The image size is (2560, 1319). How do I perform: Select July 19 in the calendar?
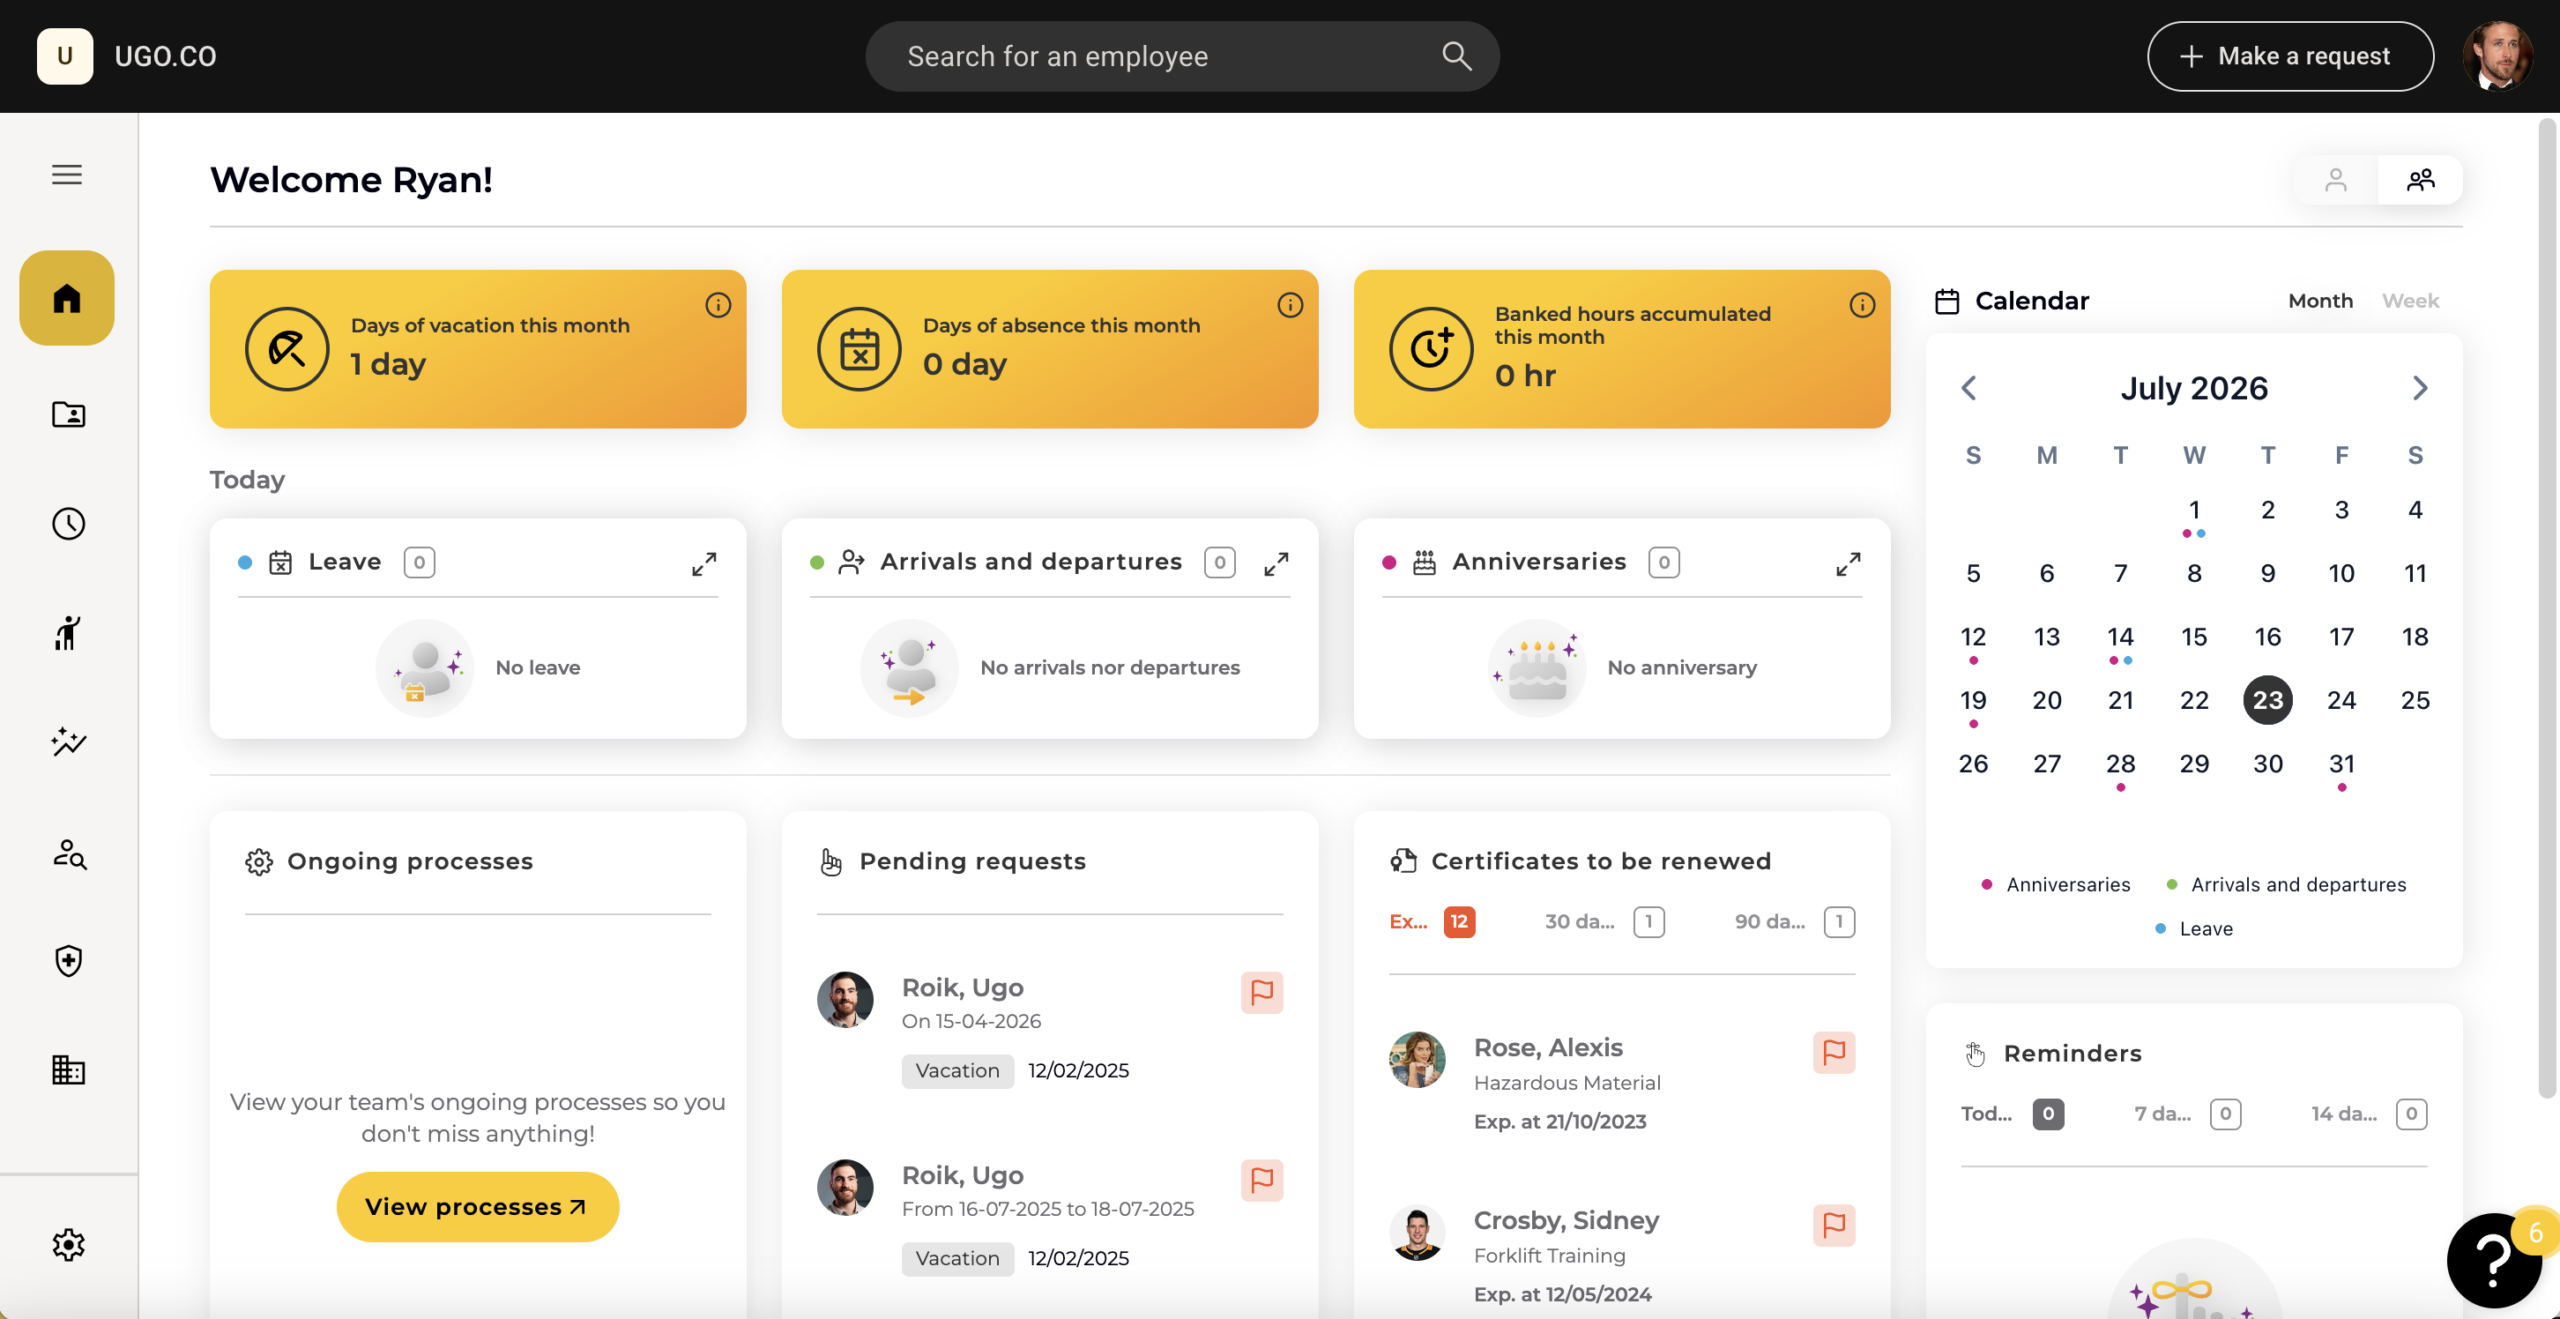[x=1973, y=701]
